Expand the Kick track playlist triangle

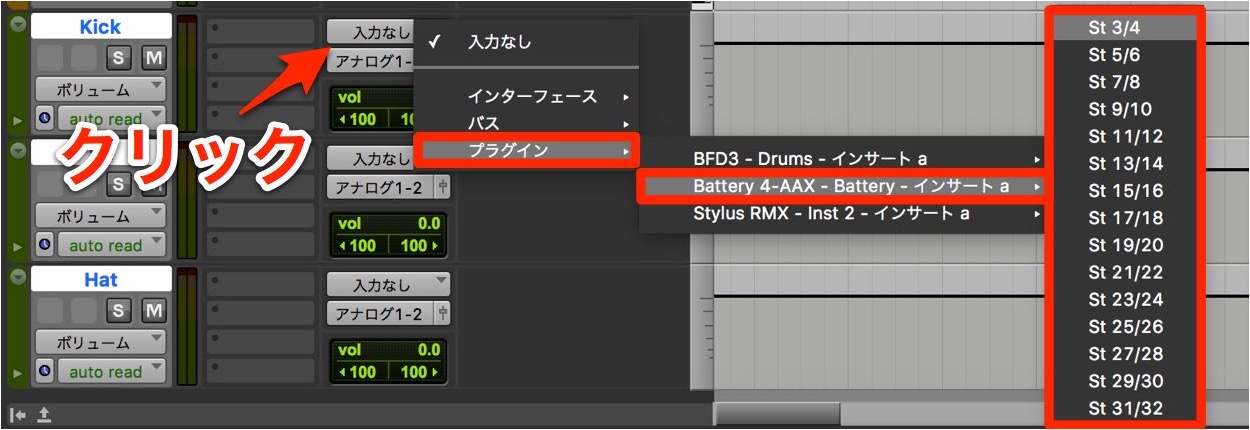[x=16, y=119]
